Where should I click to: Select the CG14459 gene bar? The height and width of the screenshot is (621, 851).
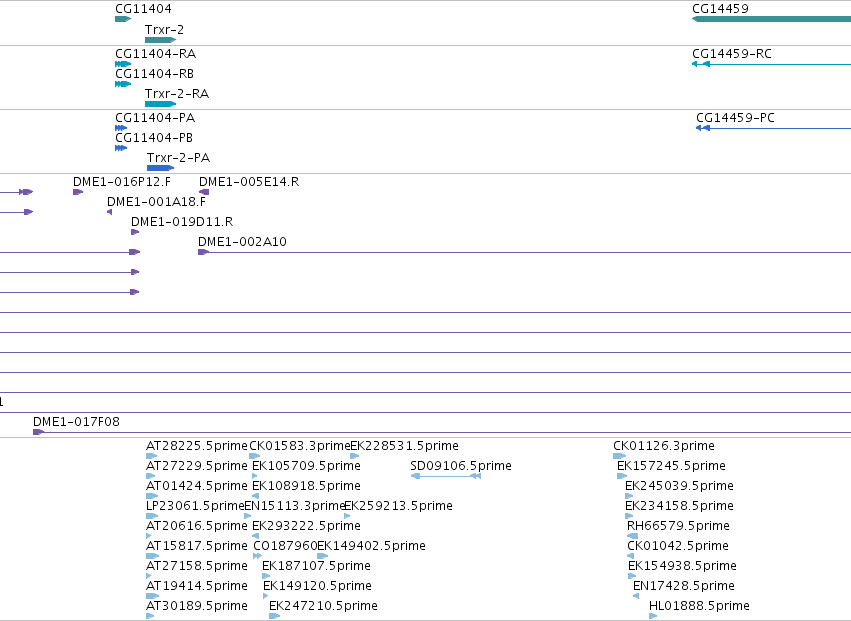pyautogui.click(x=771, y=19)
